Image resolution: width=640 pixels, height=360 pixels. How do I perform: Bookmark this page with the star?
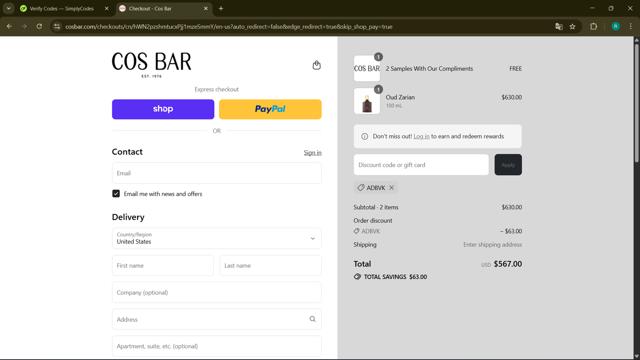573,27
